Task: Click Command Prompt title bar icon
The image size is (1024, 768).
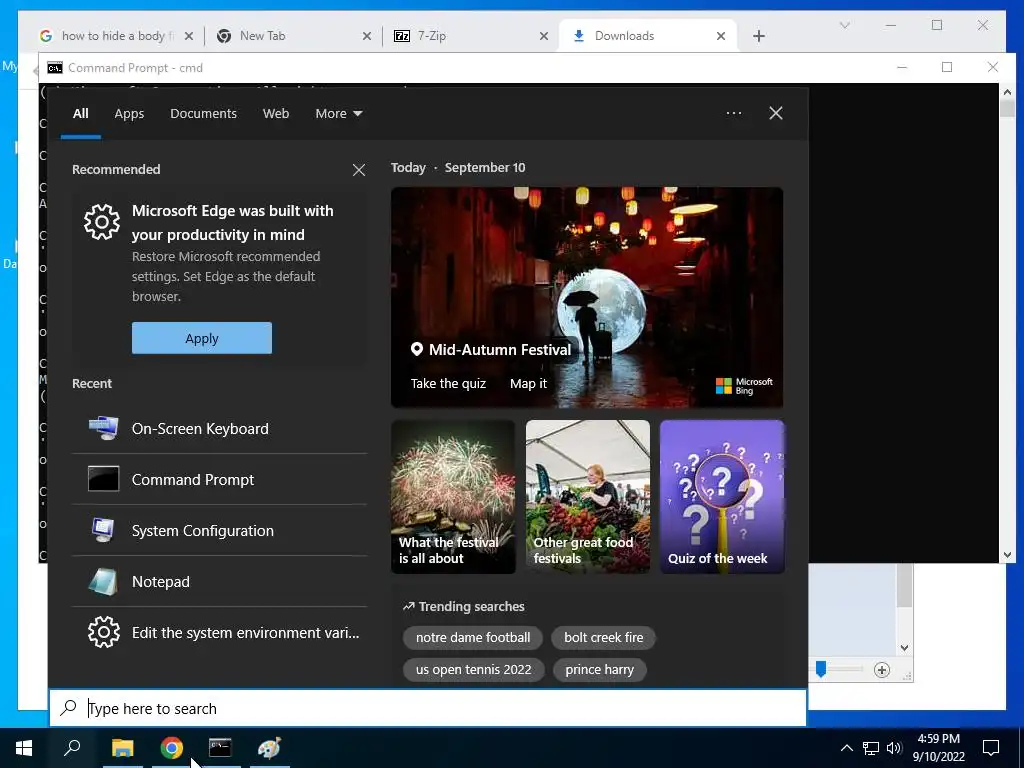Action: click(55, 68)
